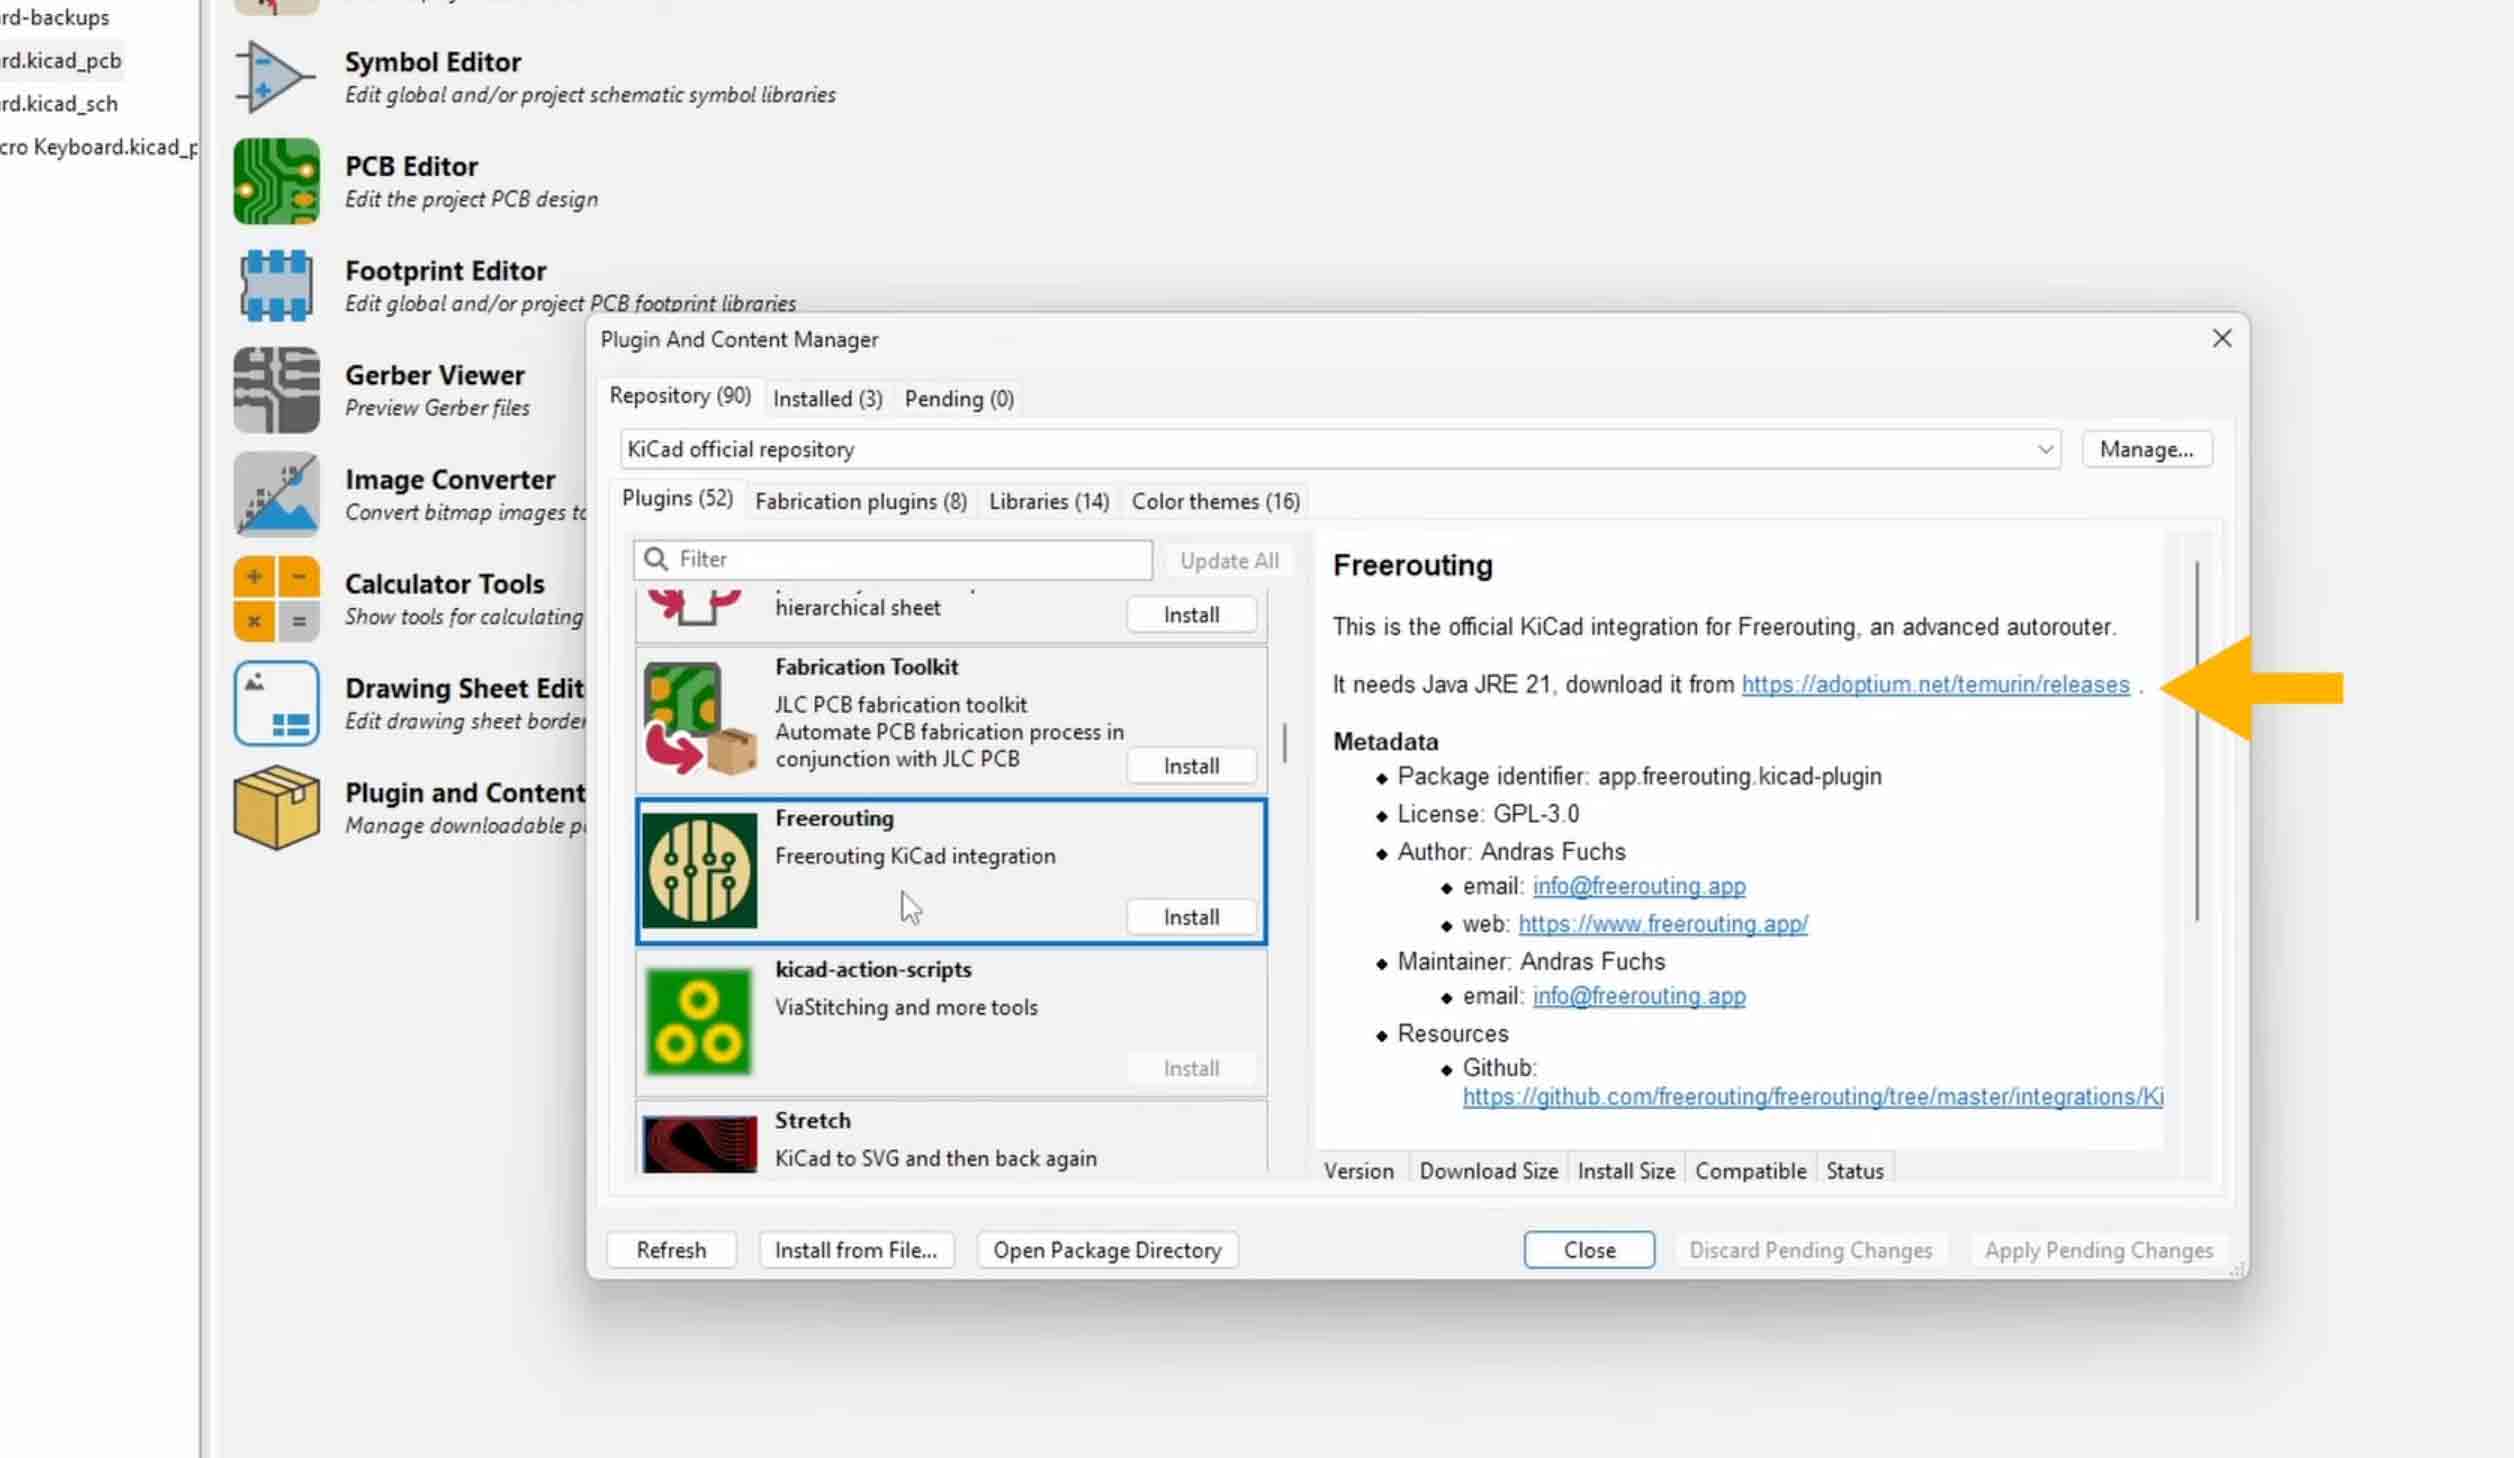
Task: Switch to the Color themes (16) tab
Action: point(1215,501)
